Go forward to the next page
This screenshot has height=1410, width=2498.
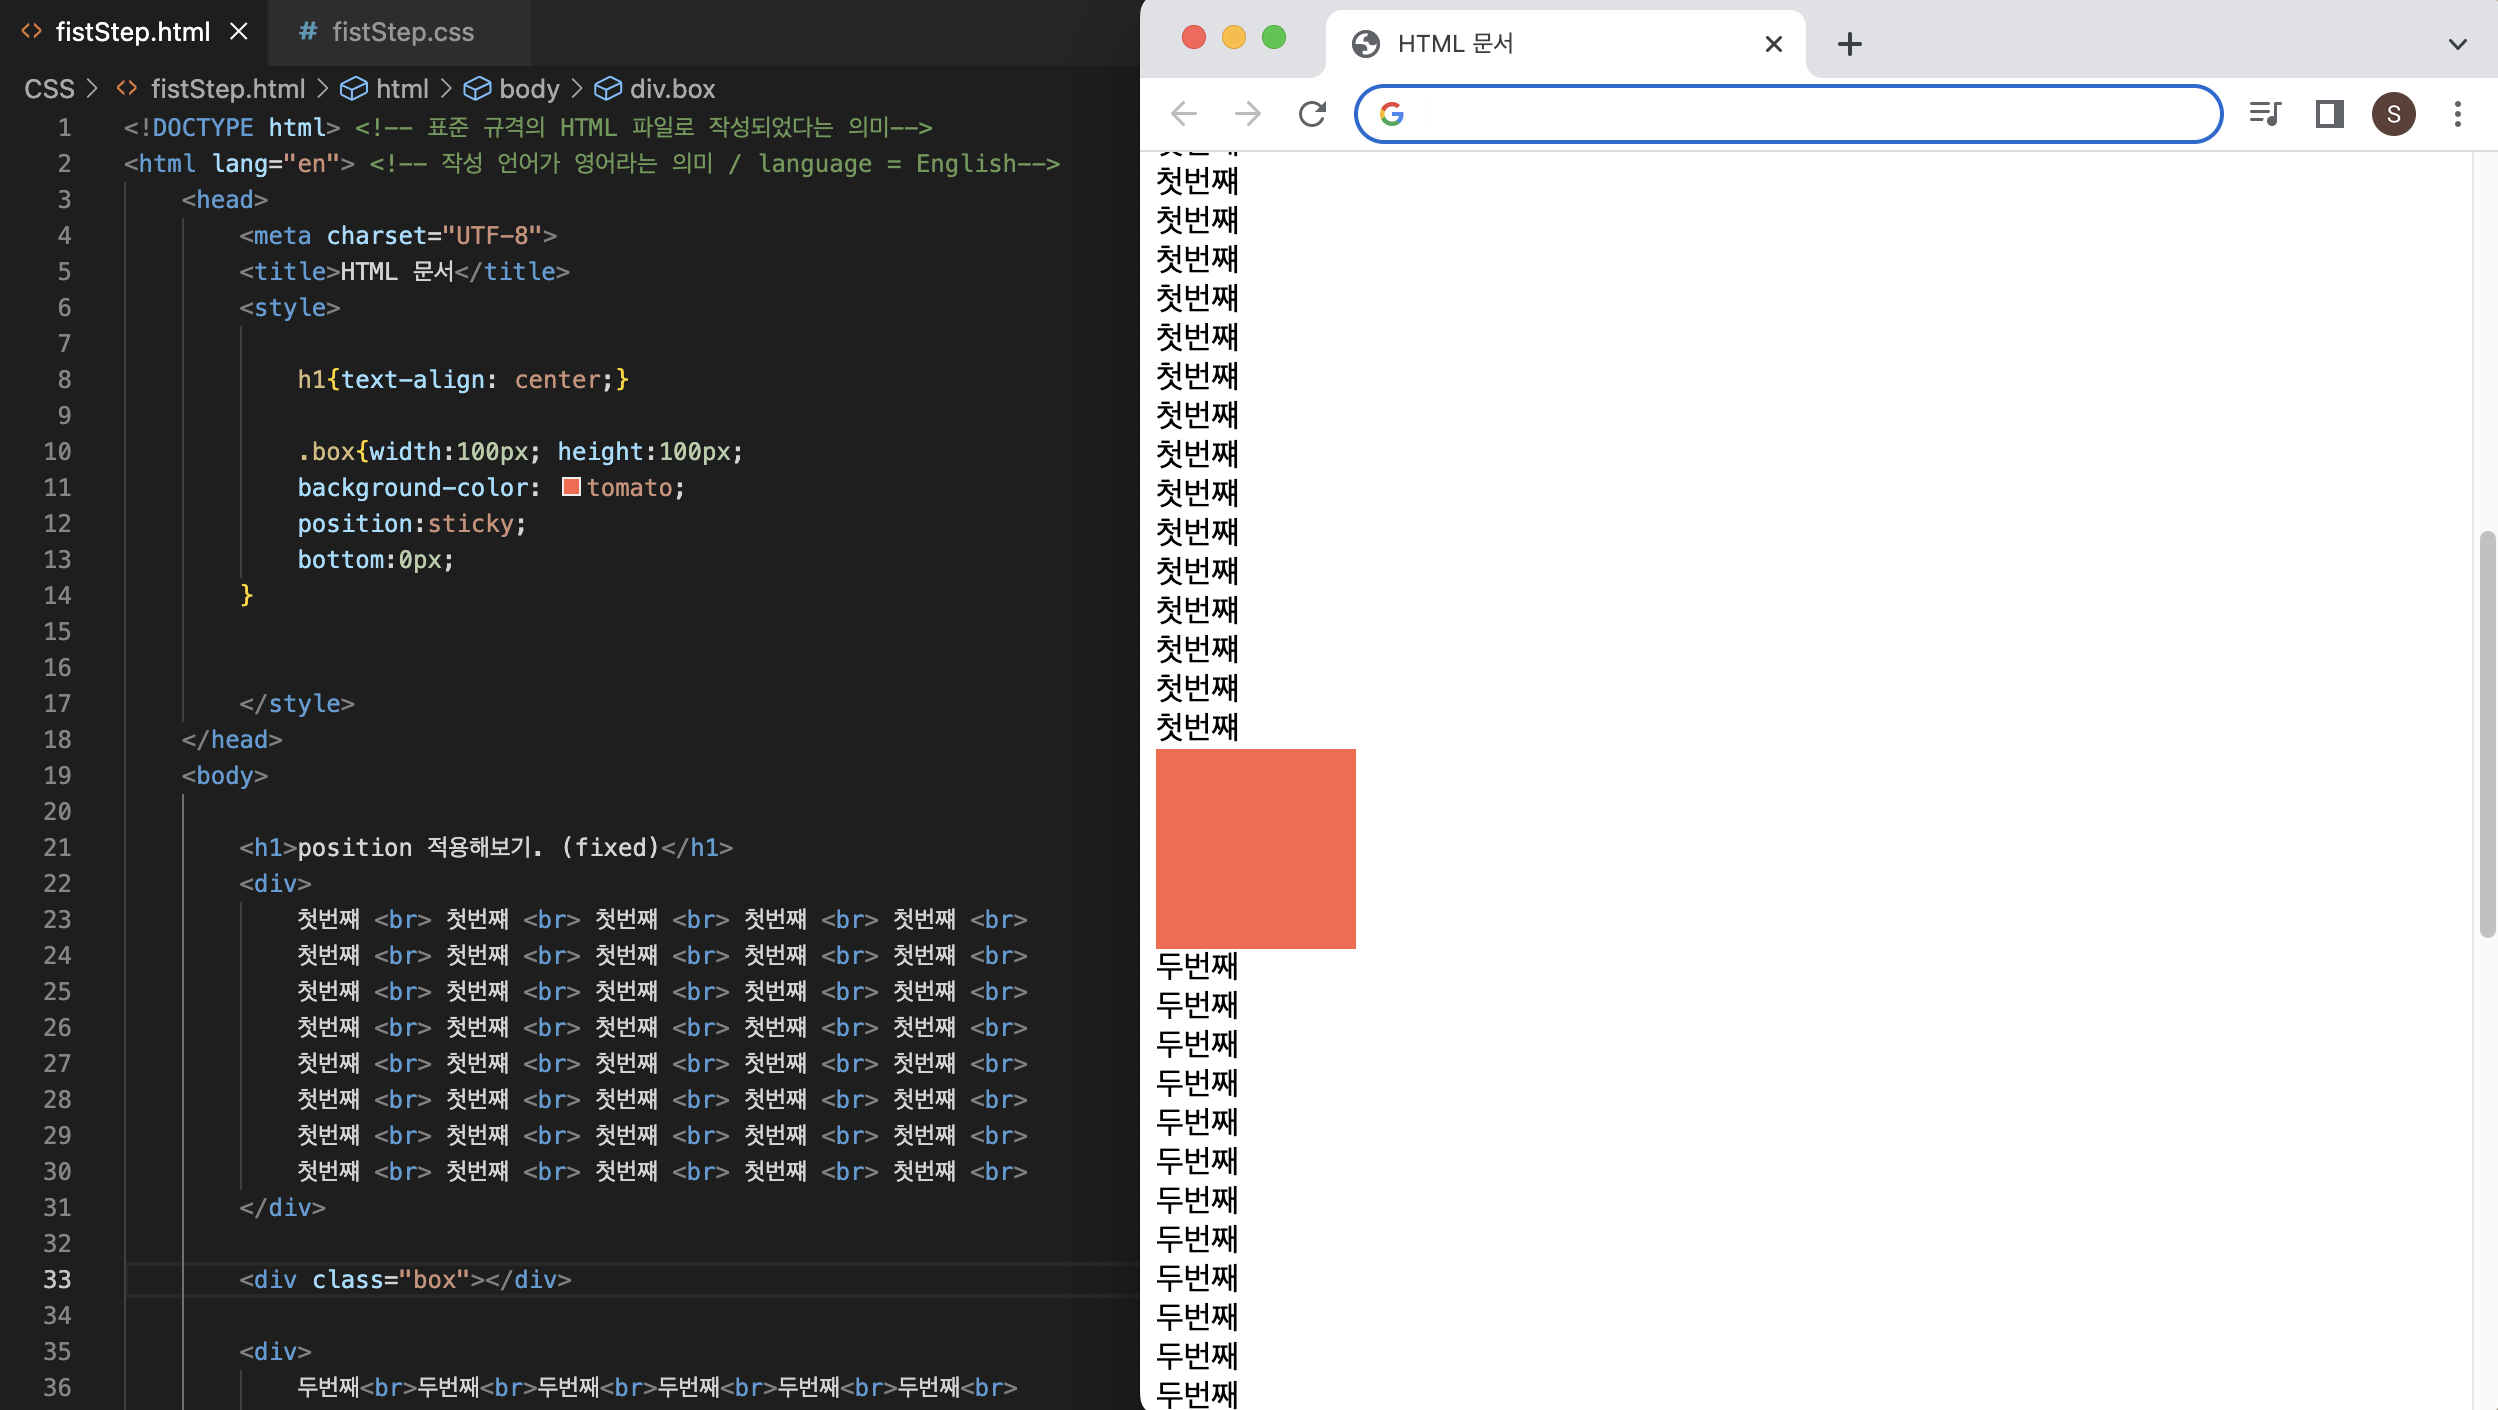pyautogui.click(x=1248, y=114)
